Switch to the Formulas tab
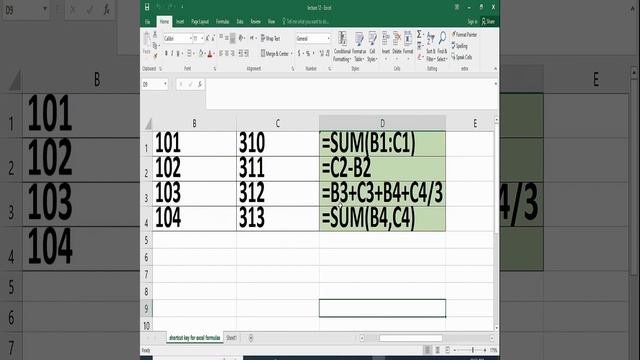The height and width of the screenshot is (360, 640). [222, 21]
